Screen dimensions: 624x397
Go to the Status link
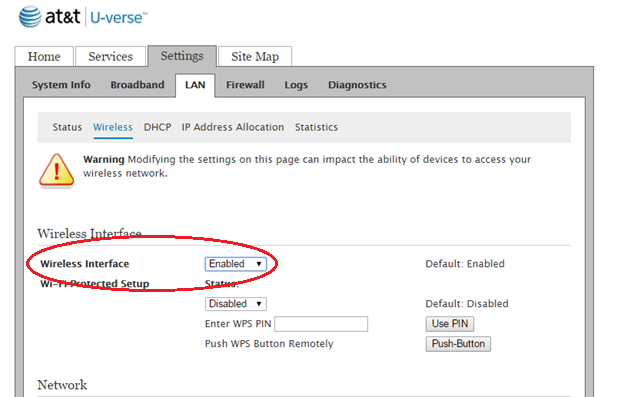click(67, 127)
